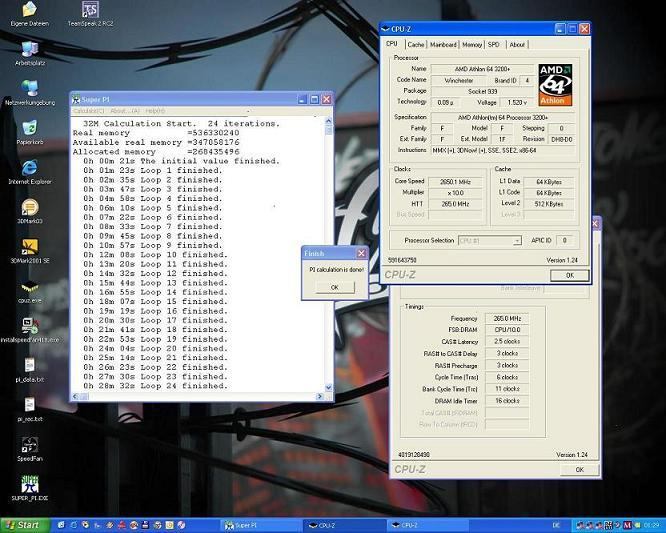Click the red M tray icon
This screenshot has width=666, height=533.
(627, 525)
